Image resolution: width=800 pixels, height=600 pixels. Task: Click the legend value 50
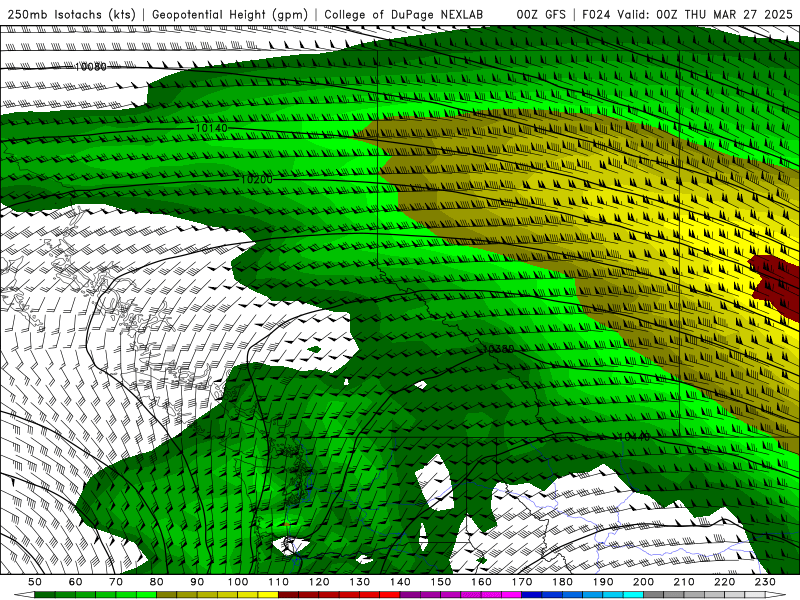(35, 582)
